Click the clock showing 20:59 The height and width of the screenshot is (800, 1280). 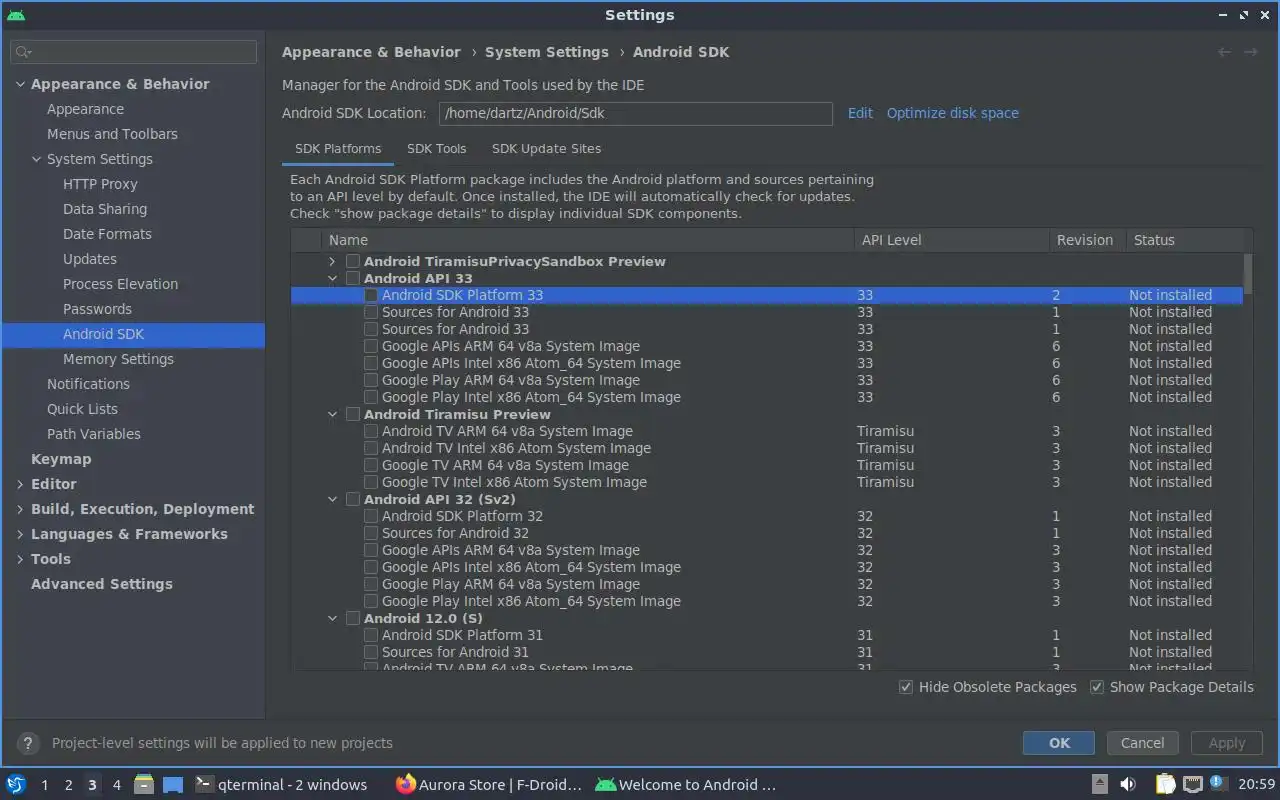pyautogui.click(x=1257, y=784)
